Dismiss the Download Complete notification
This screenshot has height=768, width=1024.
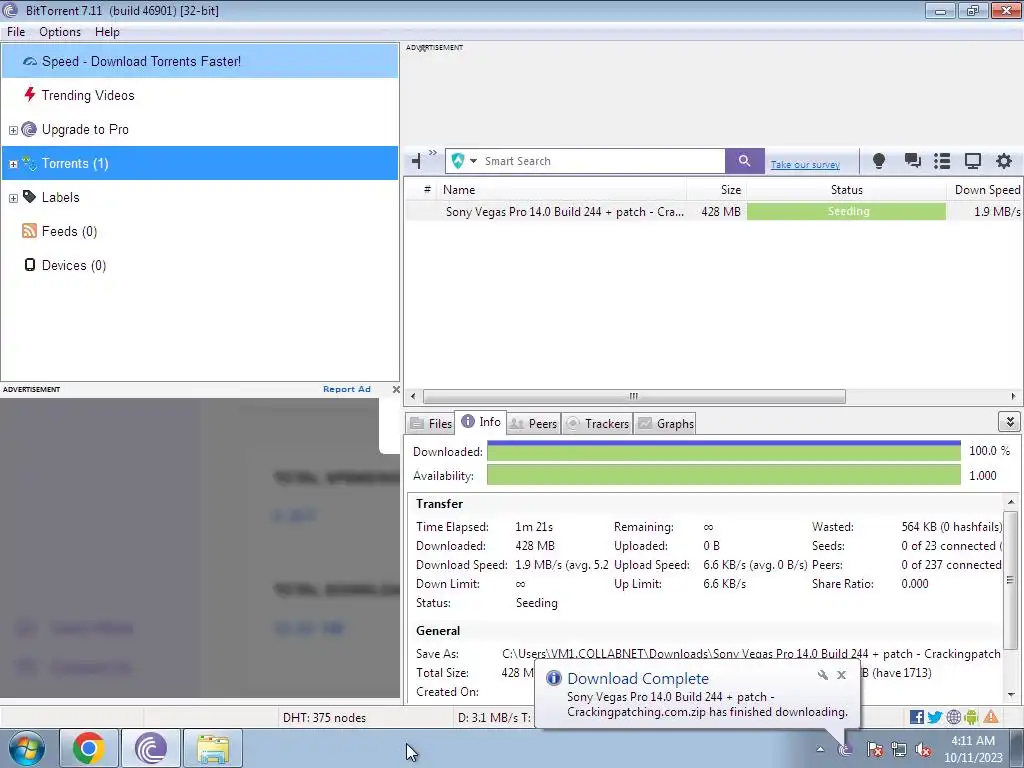coord(842,675)
